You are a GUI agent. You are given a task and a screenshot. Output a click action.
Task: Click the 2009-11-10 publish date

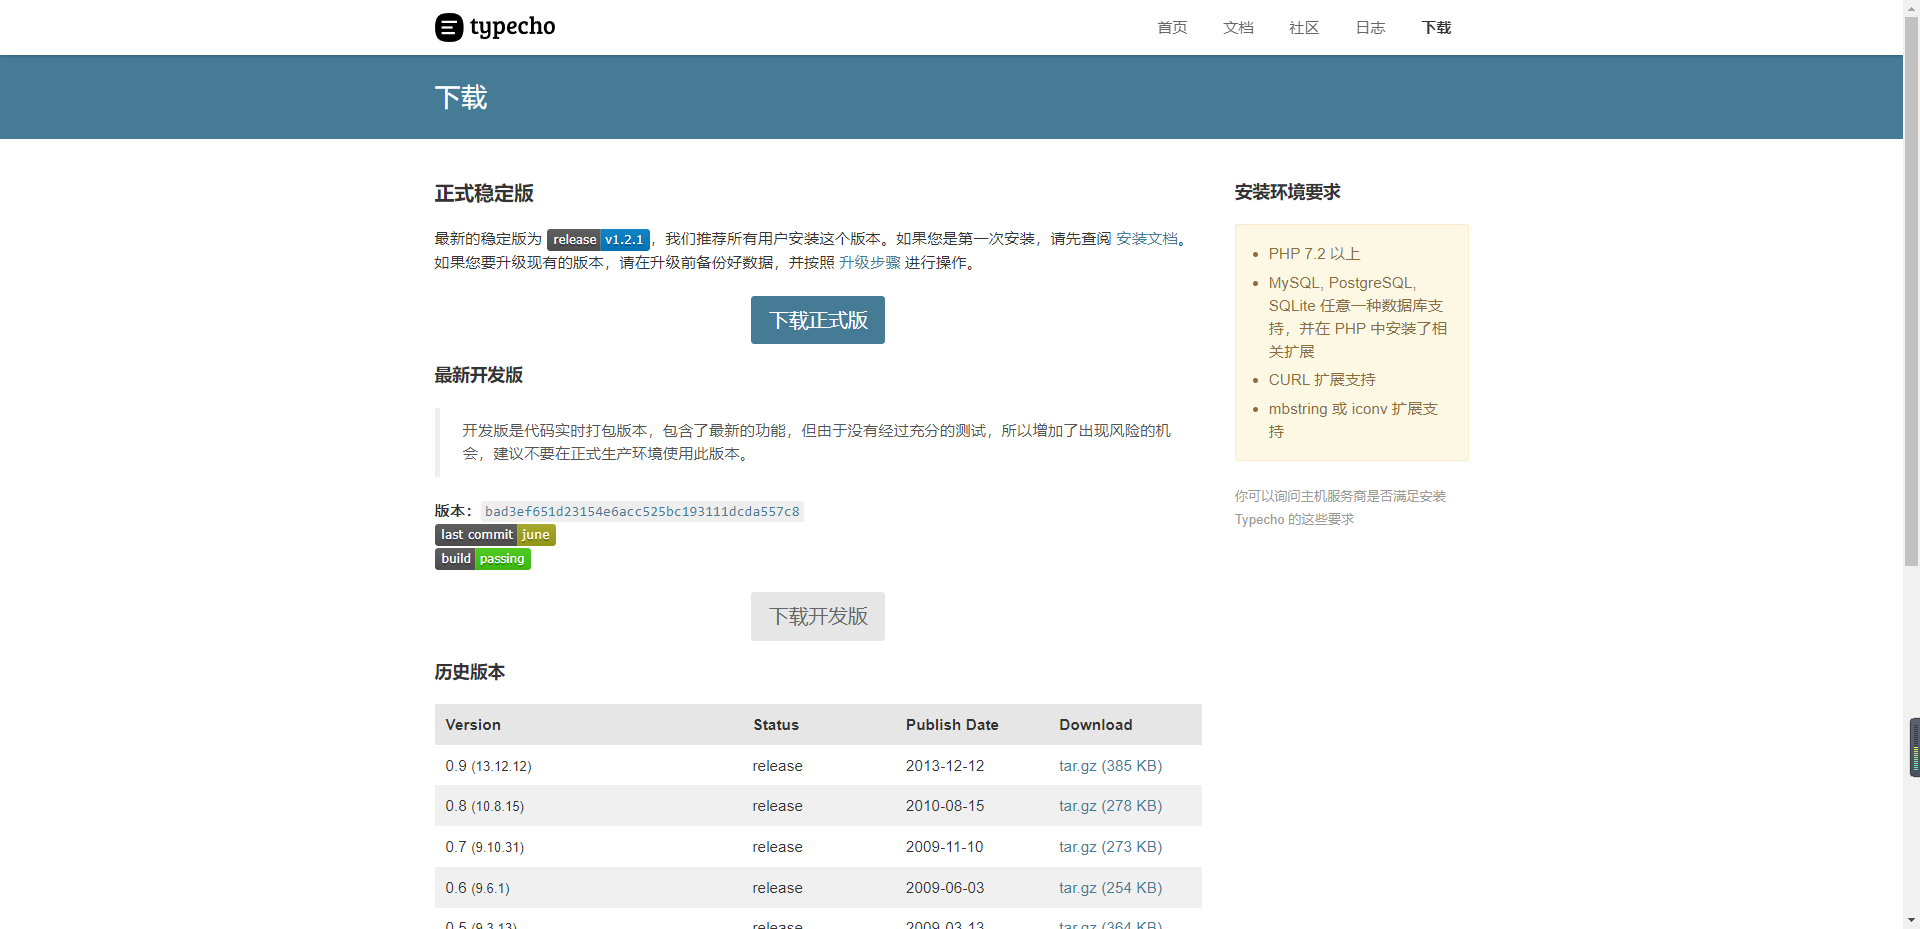pyautogui.click(x=945, y=847)
